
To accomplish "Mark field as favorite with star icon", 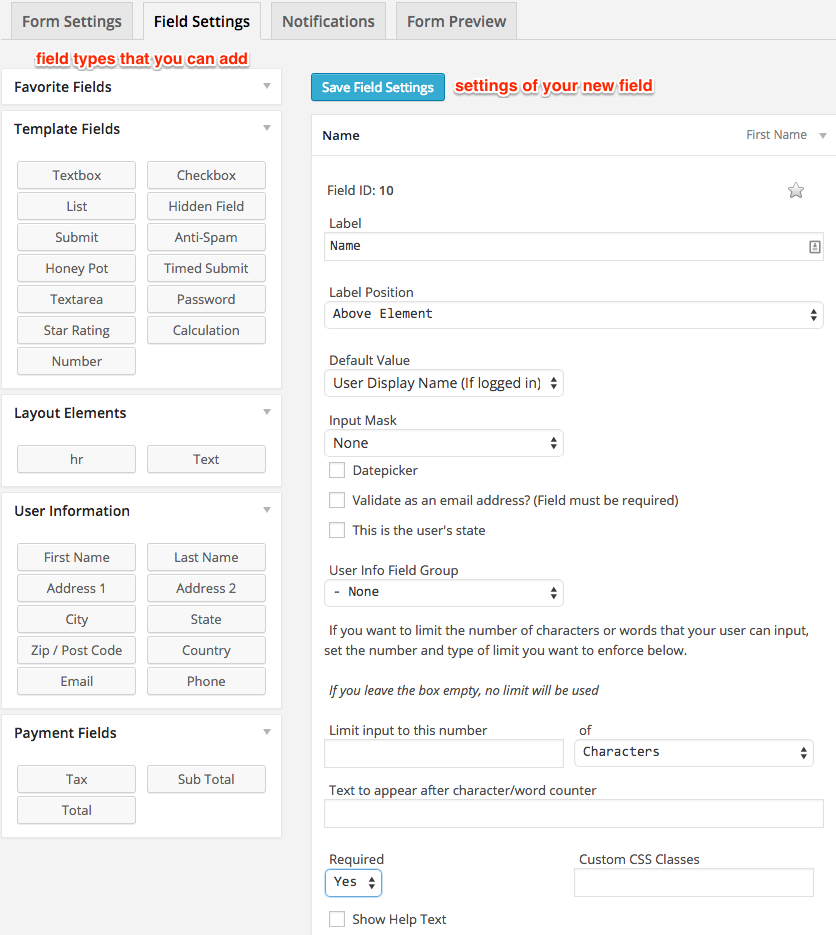I will point(795,191).
